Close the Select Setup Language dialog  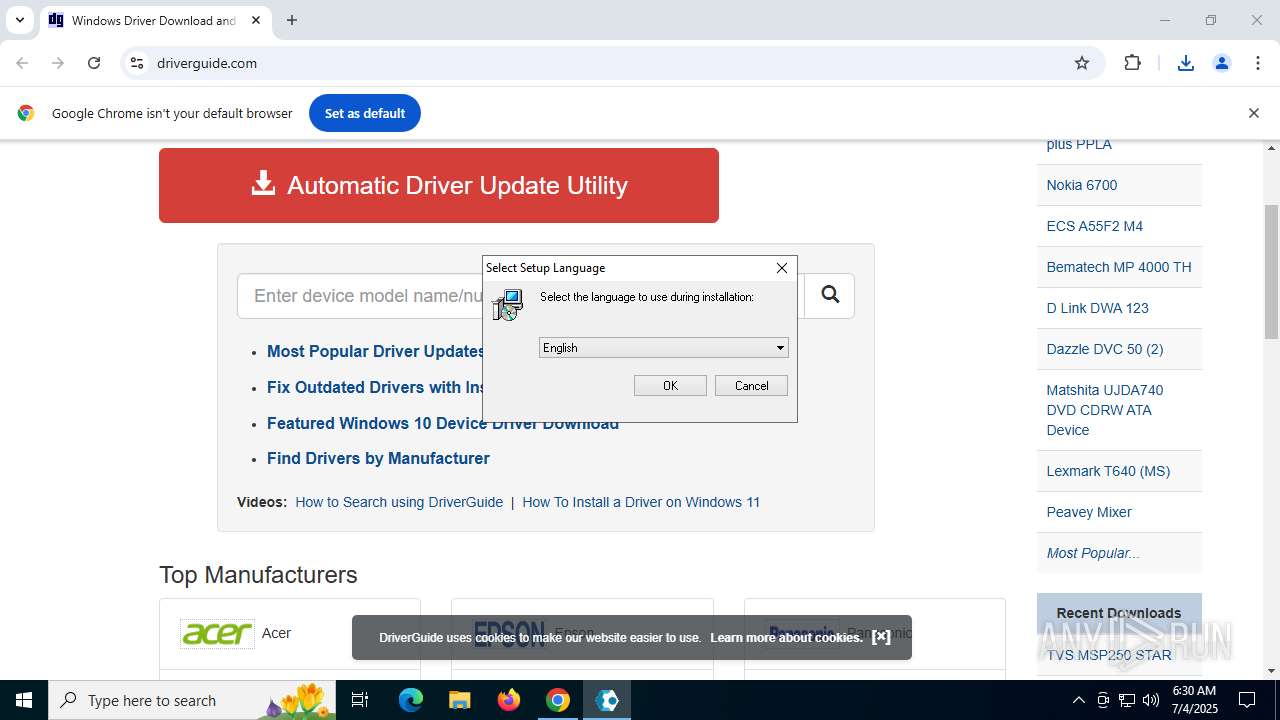click(x=782, y=268)
